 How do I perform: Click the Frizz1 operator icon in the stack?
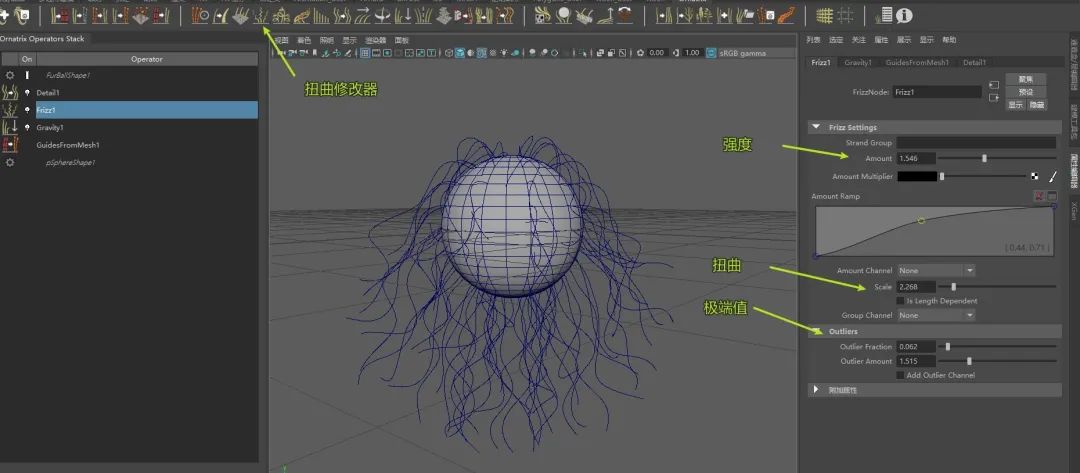pyautogui.click(x=11, y=110)
